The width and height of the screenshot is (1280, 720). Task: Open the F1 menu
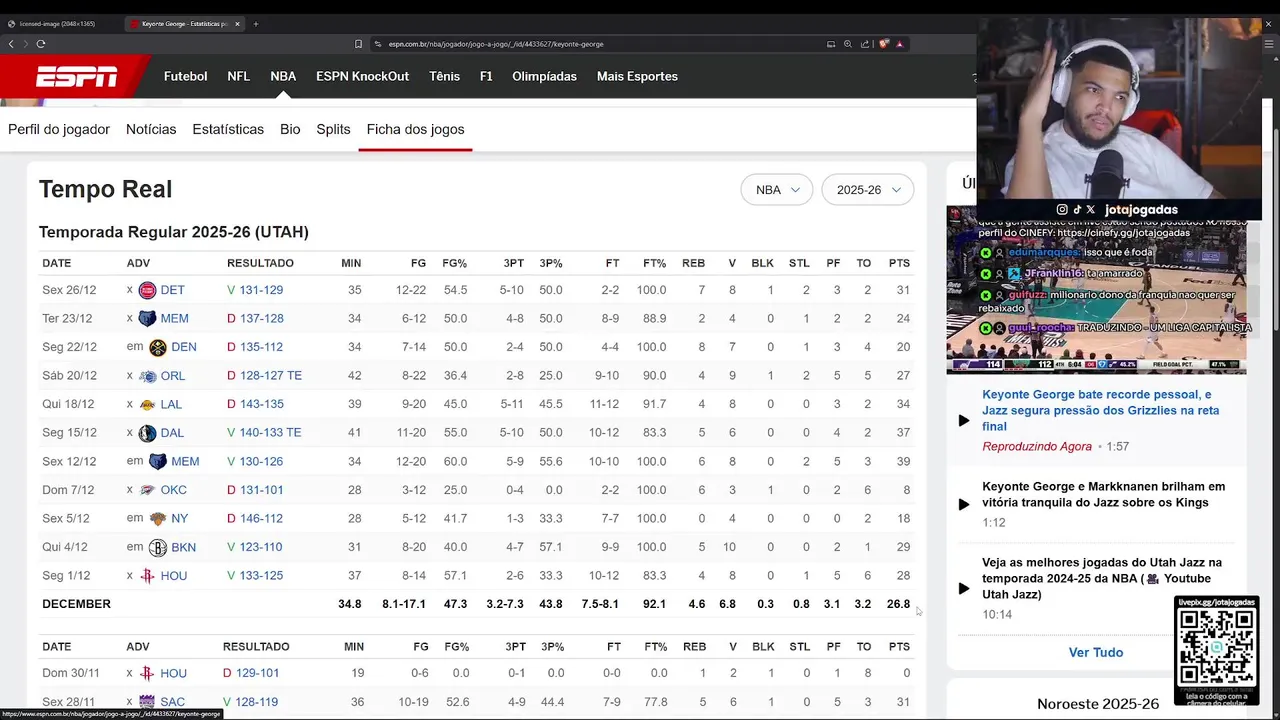pos(486,76)
